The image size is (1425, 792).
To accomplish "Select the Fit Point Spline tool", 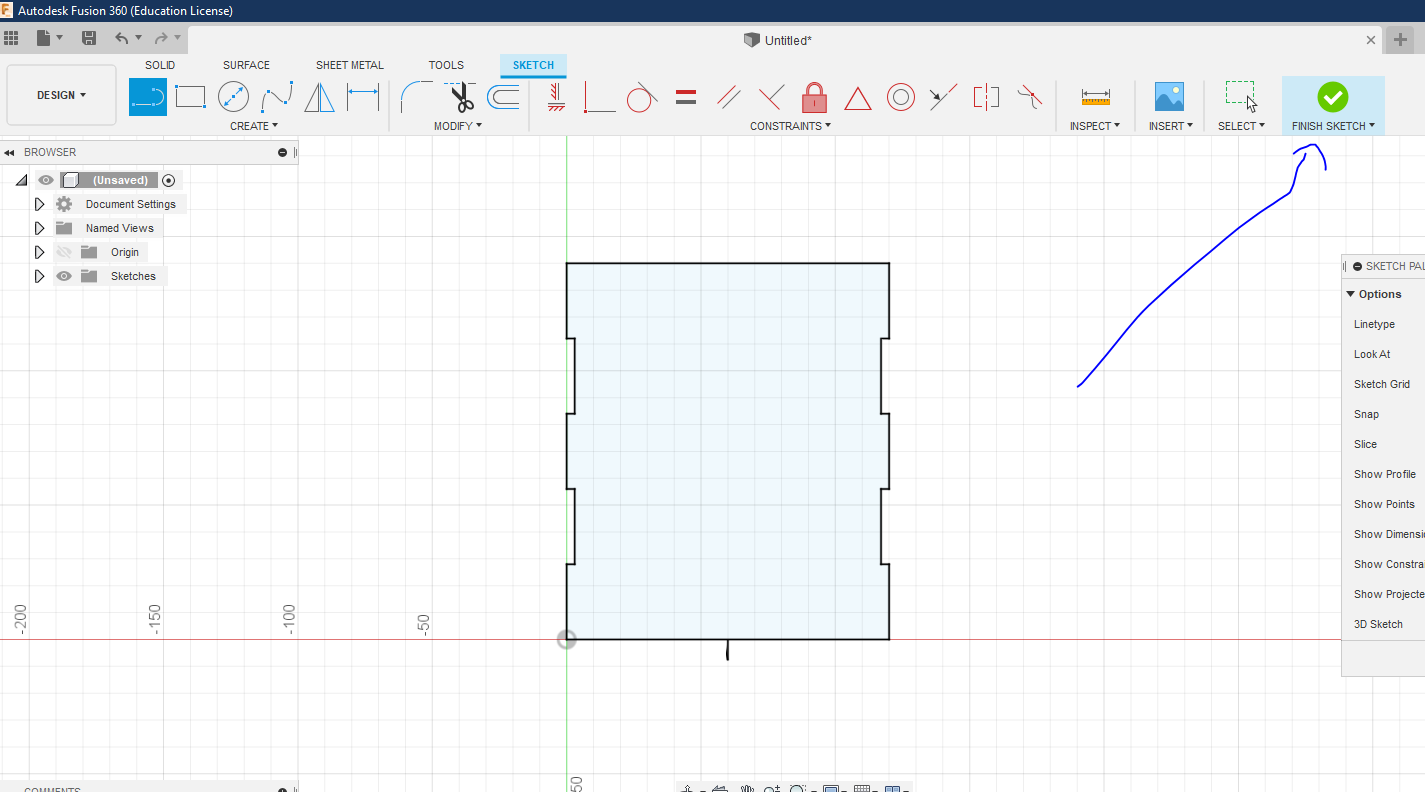I will click(x=277, y=97).
